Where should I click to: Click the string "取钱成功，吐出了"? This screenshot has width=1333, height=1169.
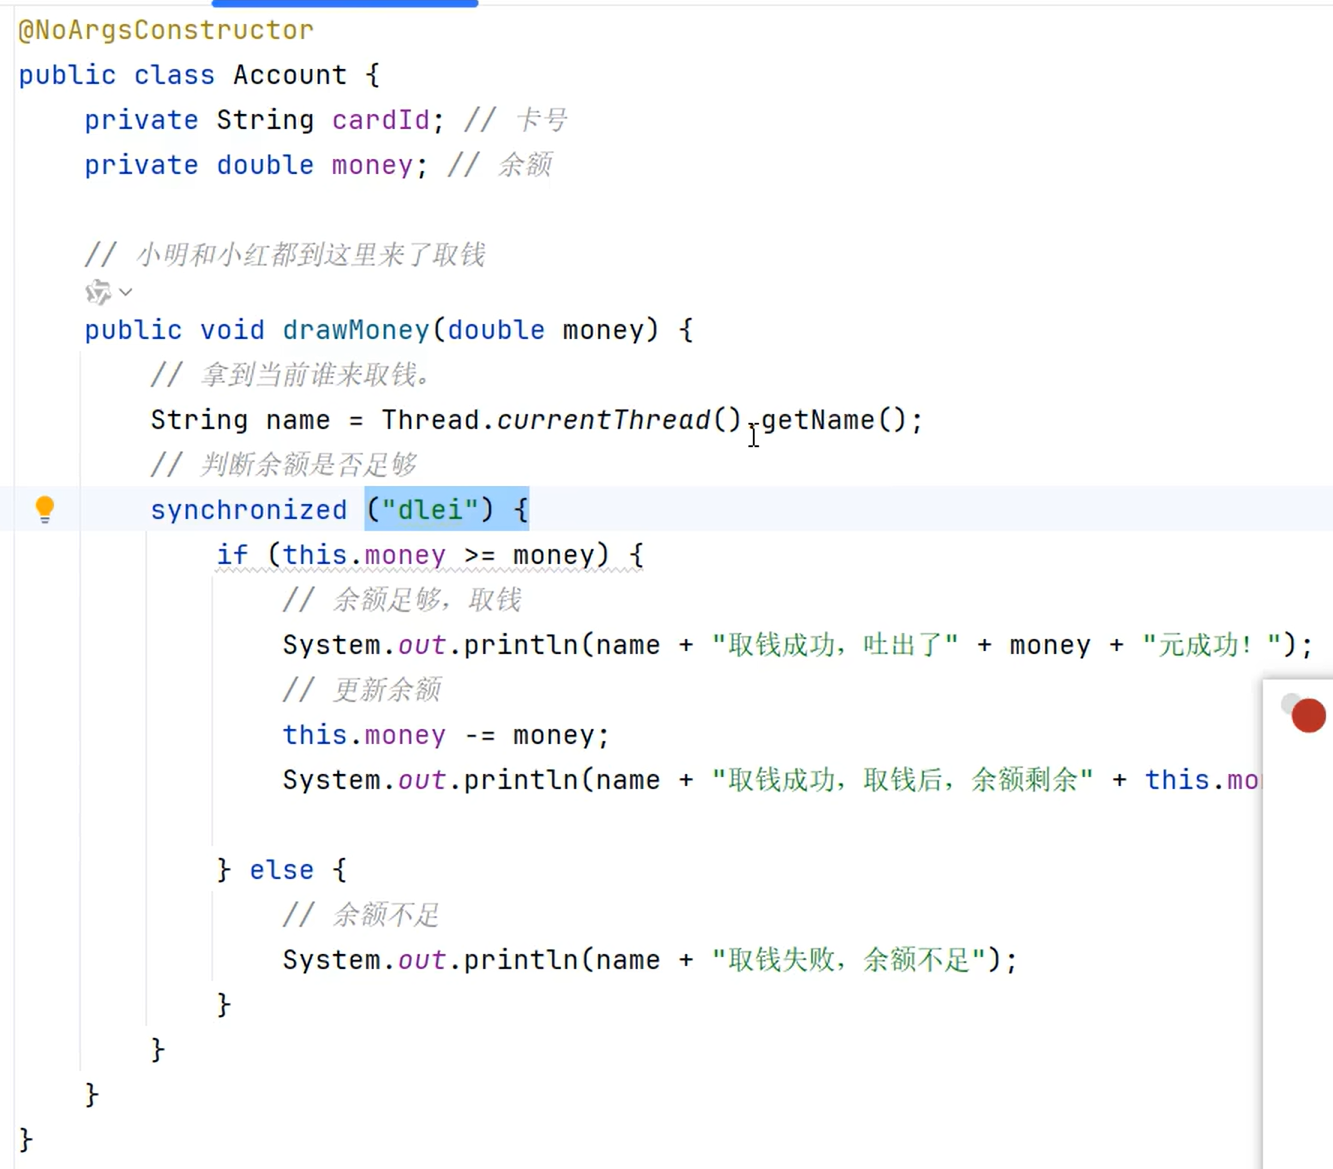pyautogui.click(x=835, y=645)
